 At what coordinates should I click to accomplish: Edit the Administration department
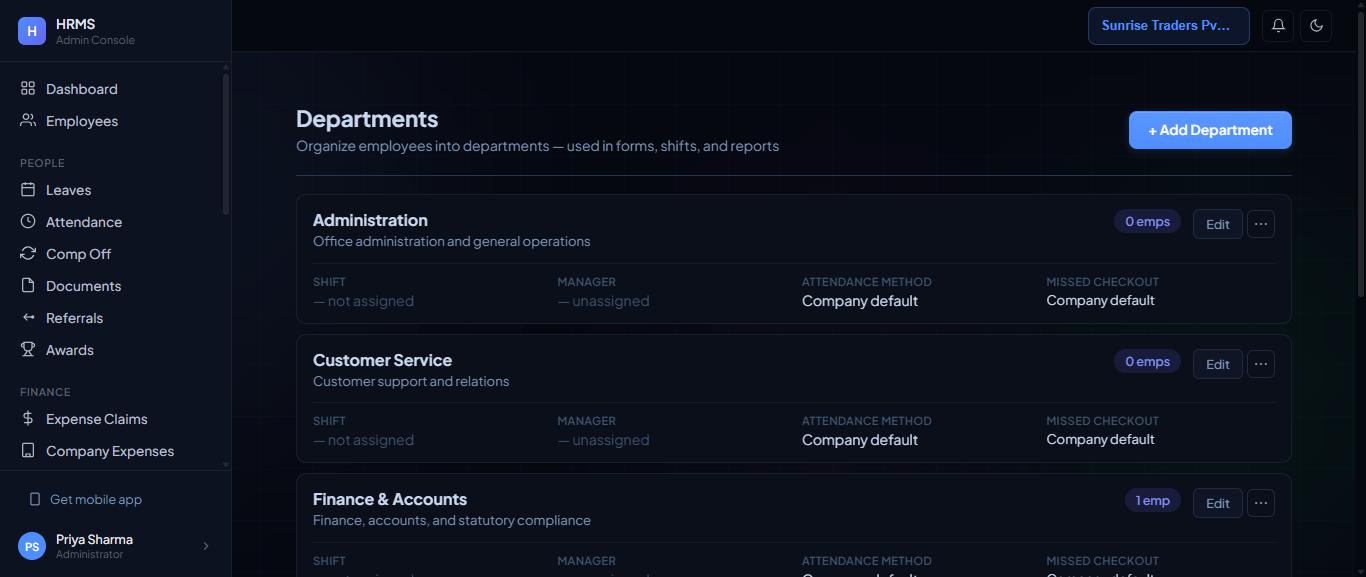click(1218, 224)
